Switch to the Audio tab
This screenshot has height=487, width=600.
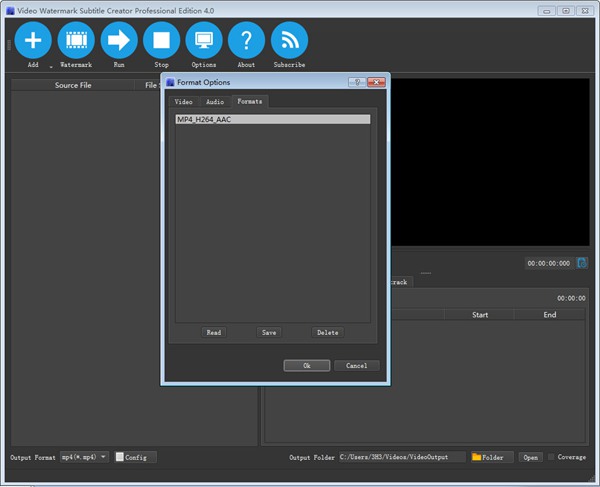tap(215, 102)
